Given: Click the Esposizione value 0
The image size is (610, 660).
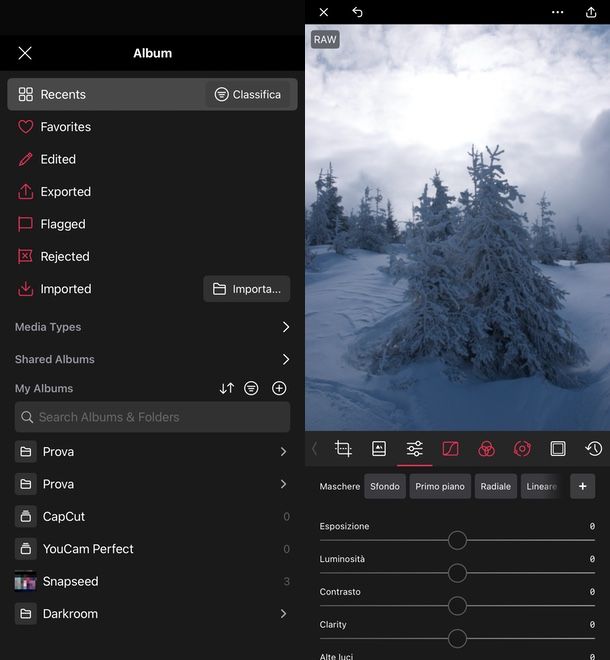Looking at the screenshot, I should click(592, 526).
